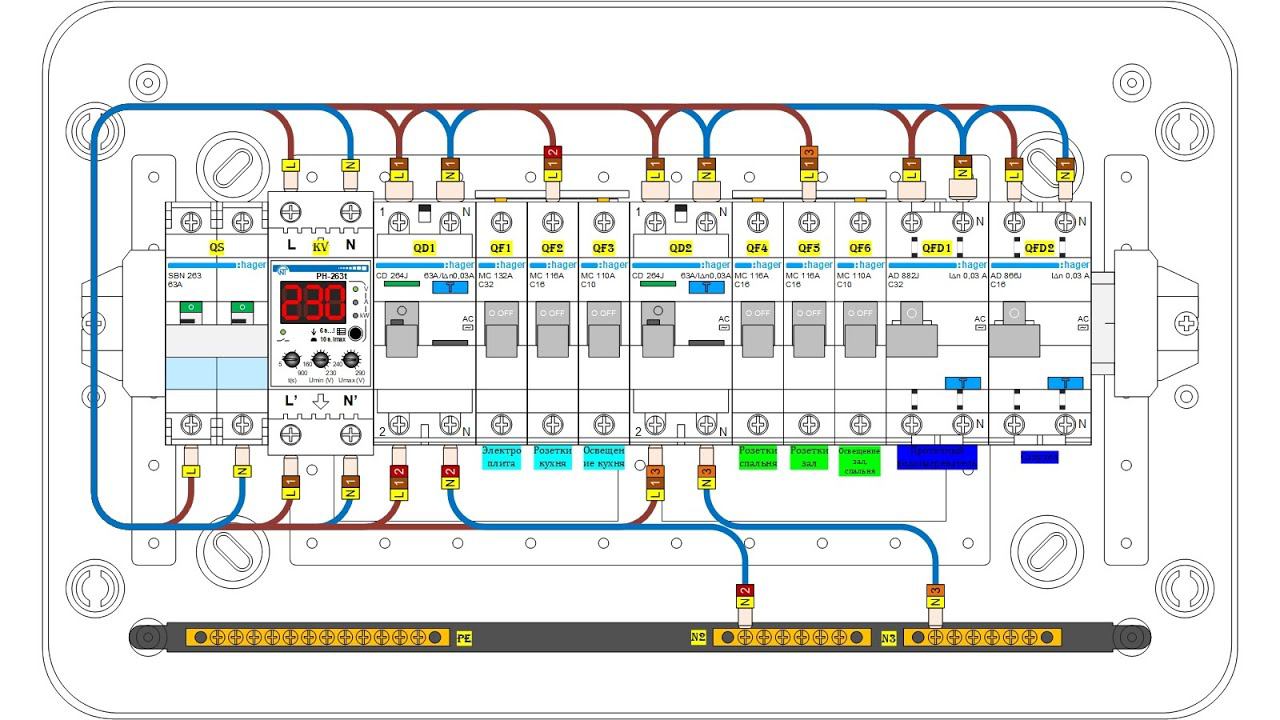Click the PE grounding busbar
The image size is (1280, 720).
pyautogui.click(x=319, y=637)
